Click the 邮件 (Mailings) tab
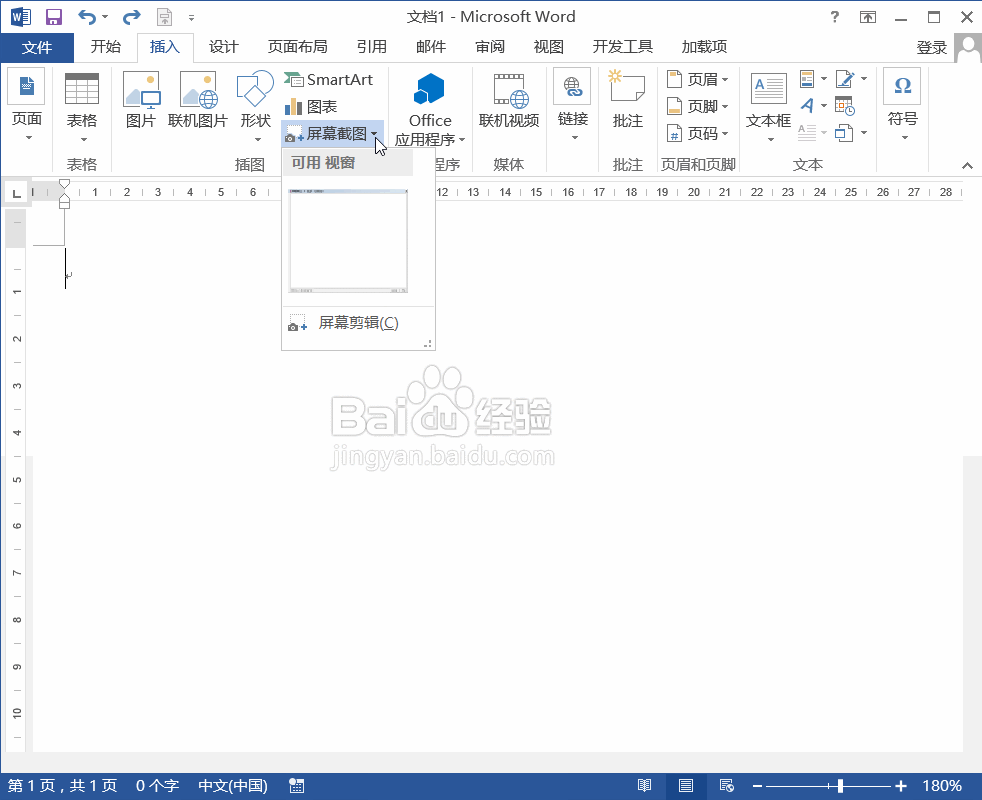This screenshot has width=982, height=800. click(x=431, y=47)
